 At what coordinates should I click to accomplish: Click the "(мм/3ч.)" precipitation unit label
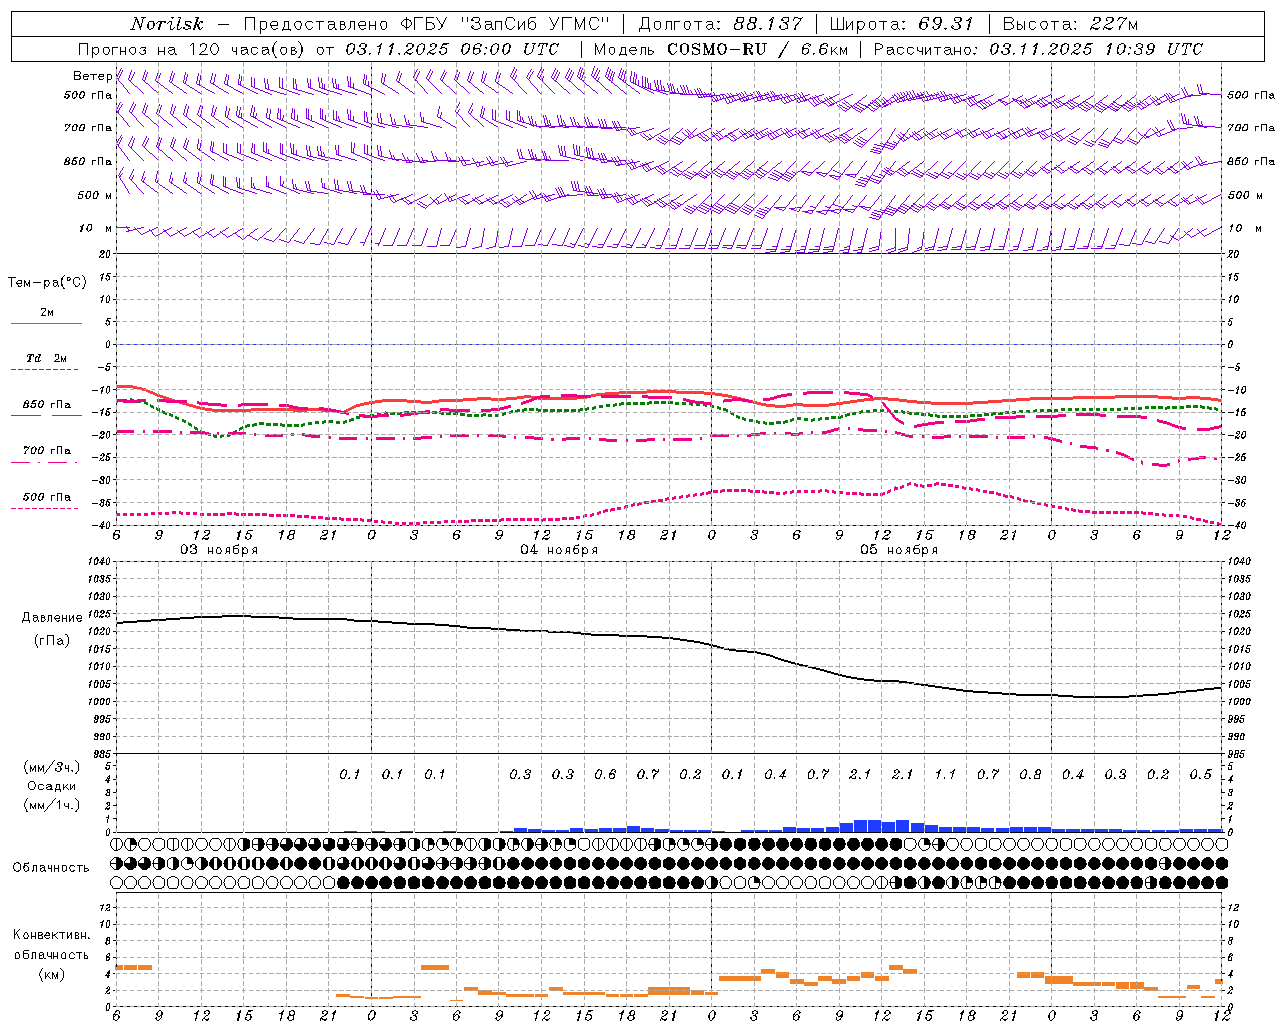tap(52, 767)
